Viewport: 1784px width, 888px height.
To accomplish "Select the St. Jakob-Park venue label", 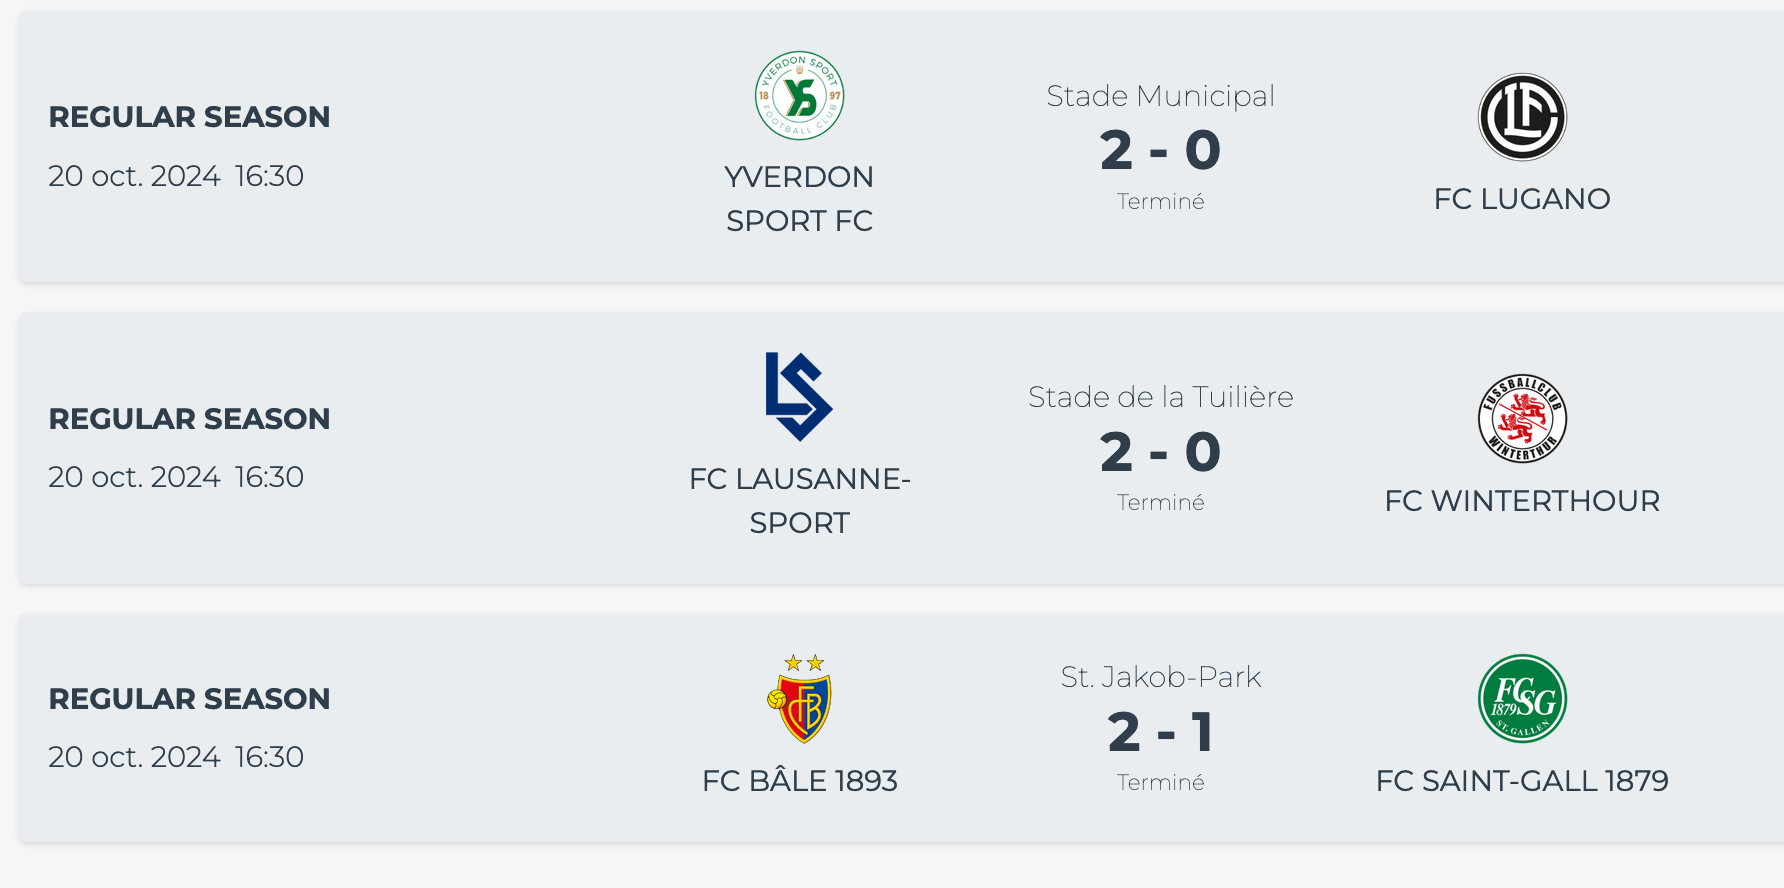I will tap(1160, 677).
